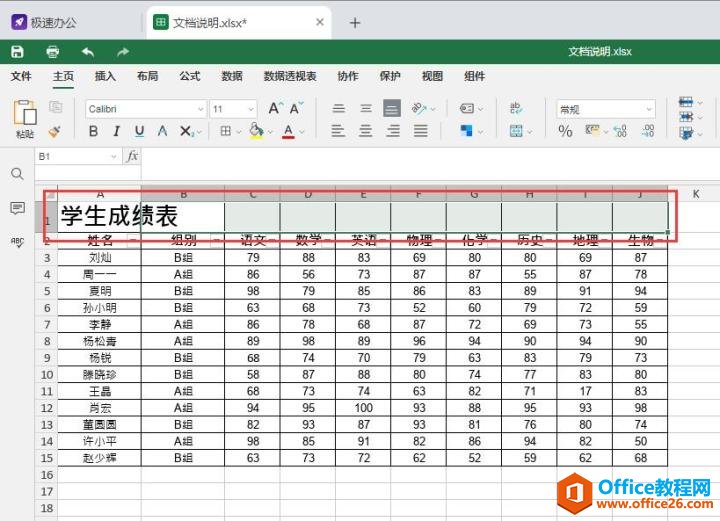Align text right
Image resolution: width=720 pixels, height=521 pixels.
pos(393,131)
